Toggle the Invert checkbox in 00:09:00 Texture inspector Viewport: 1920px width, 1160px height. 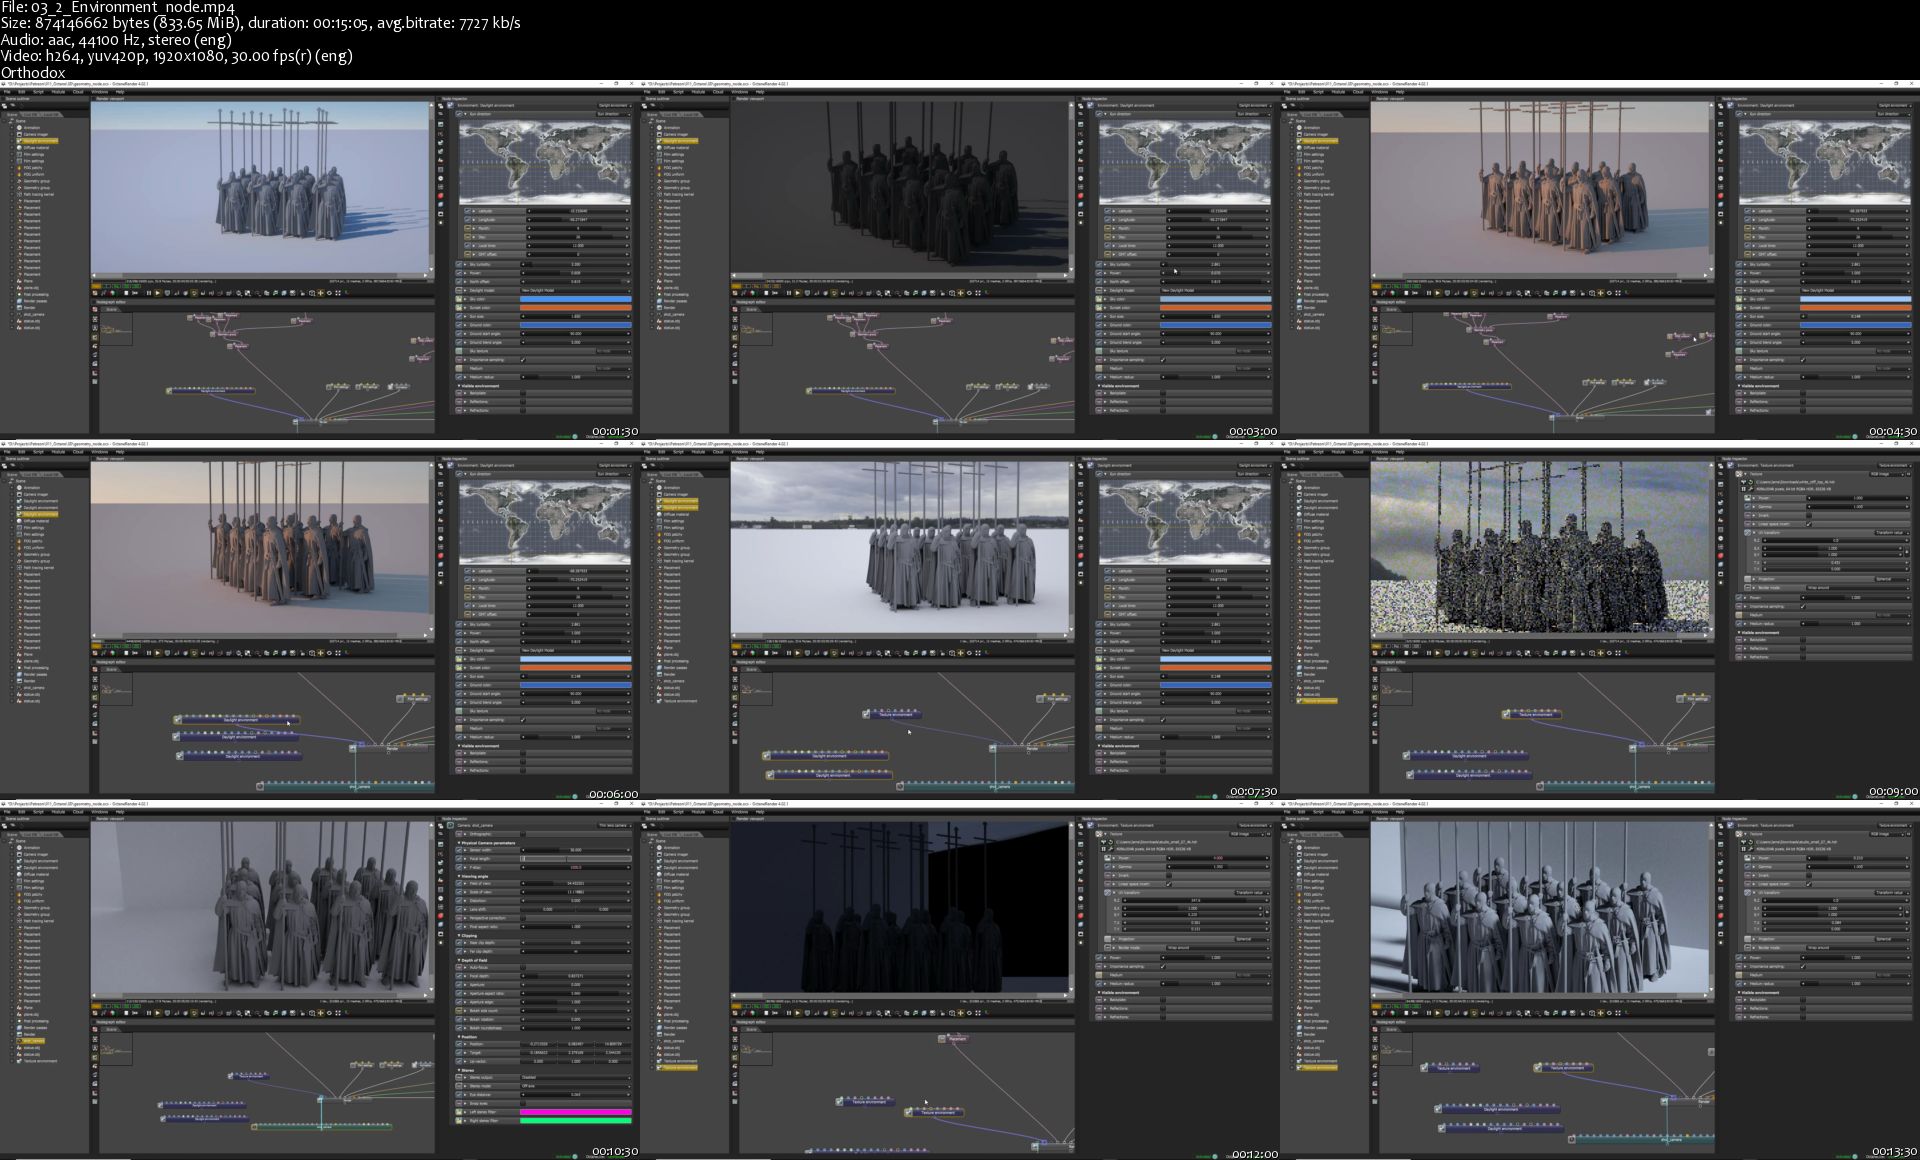(x=1809, y=515)
